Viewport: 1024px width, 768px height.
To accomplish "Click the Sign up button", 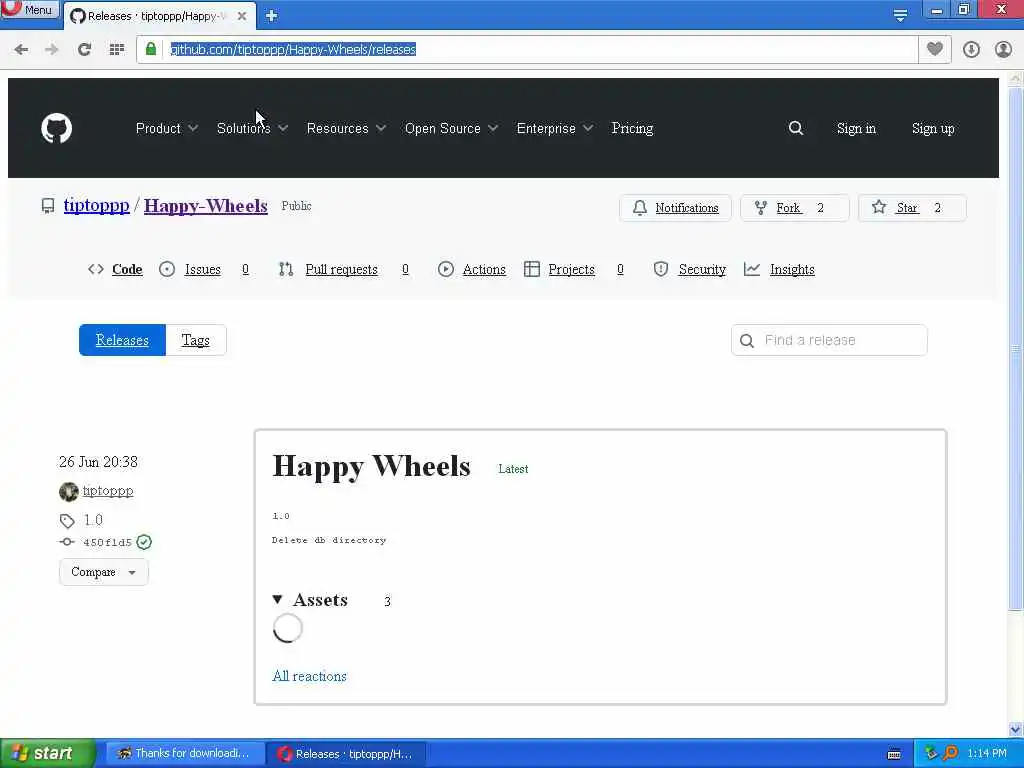I will (933, 129).
